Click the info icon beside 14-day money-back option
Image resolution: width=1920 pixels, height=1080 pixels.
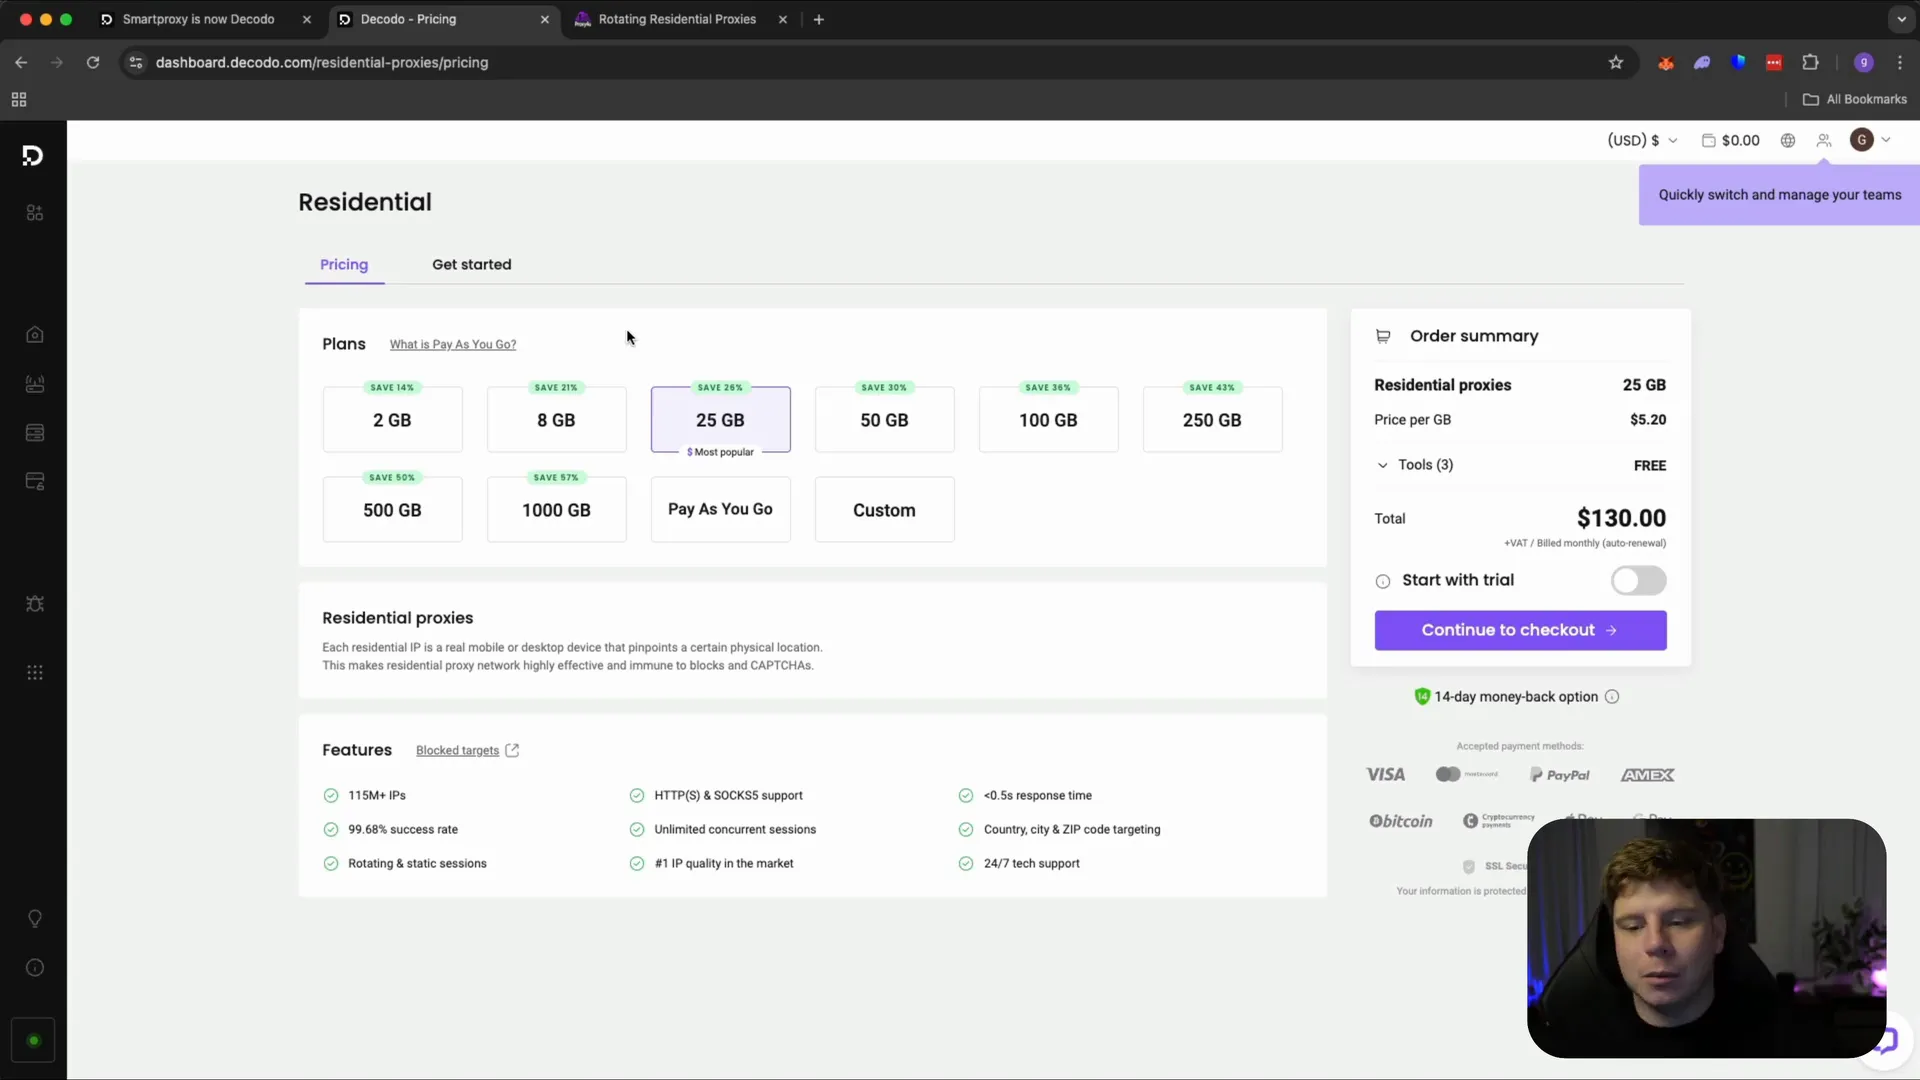pos(1612,697)
